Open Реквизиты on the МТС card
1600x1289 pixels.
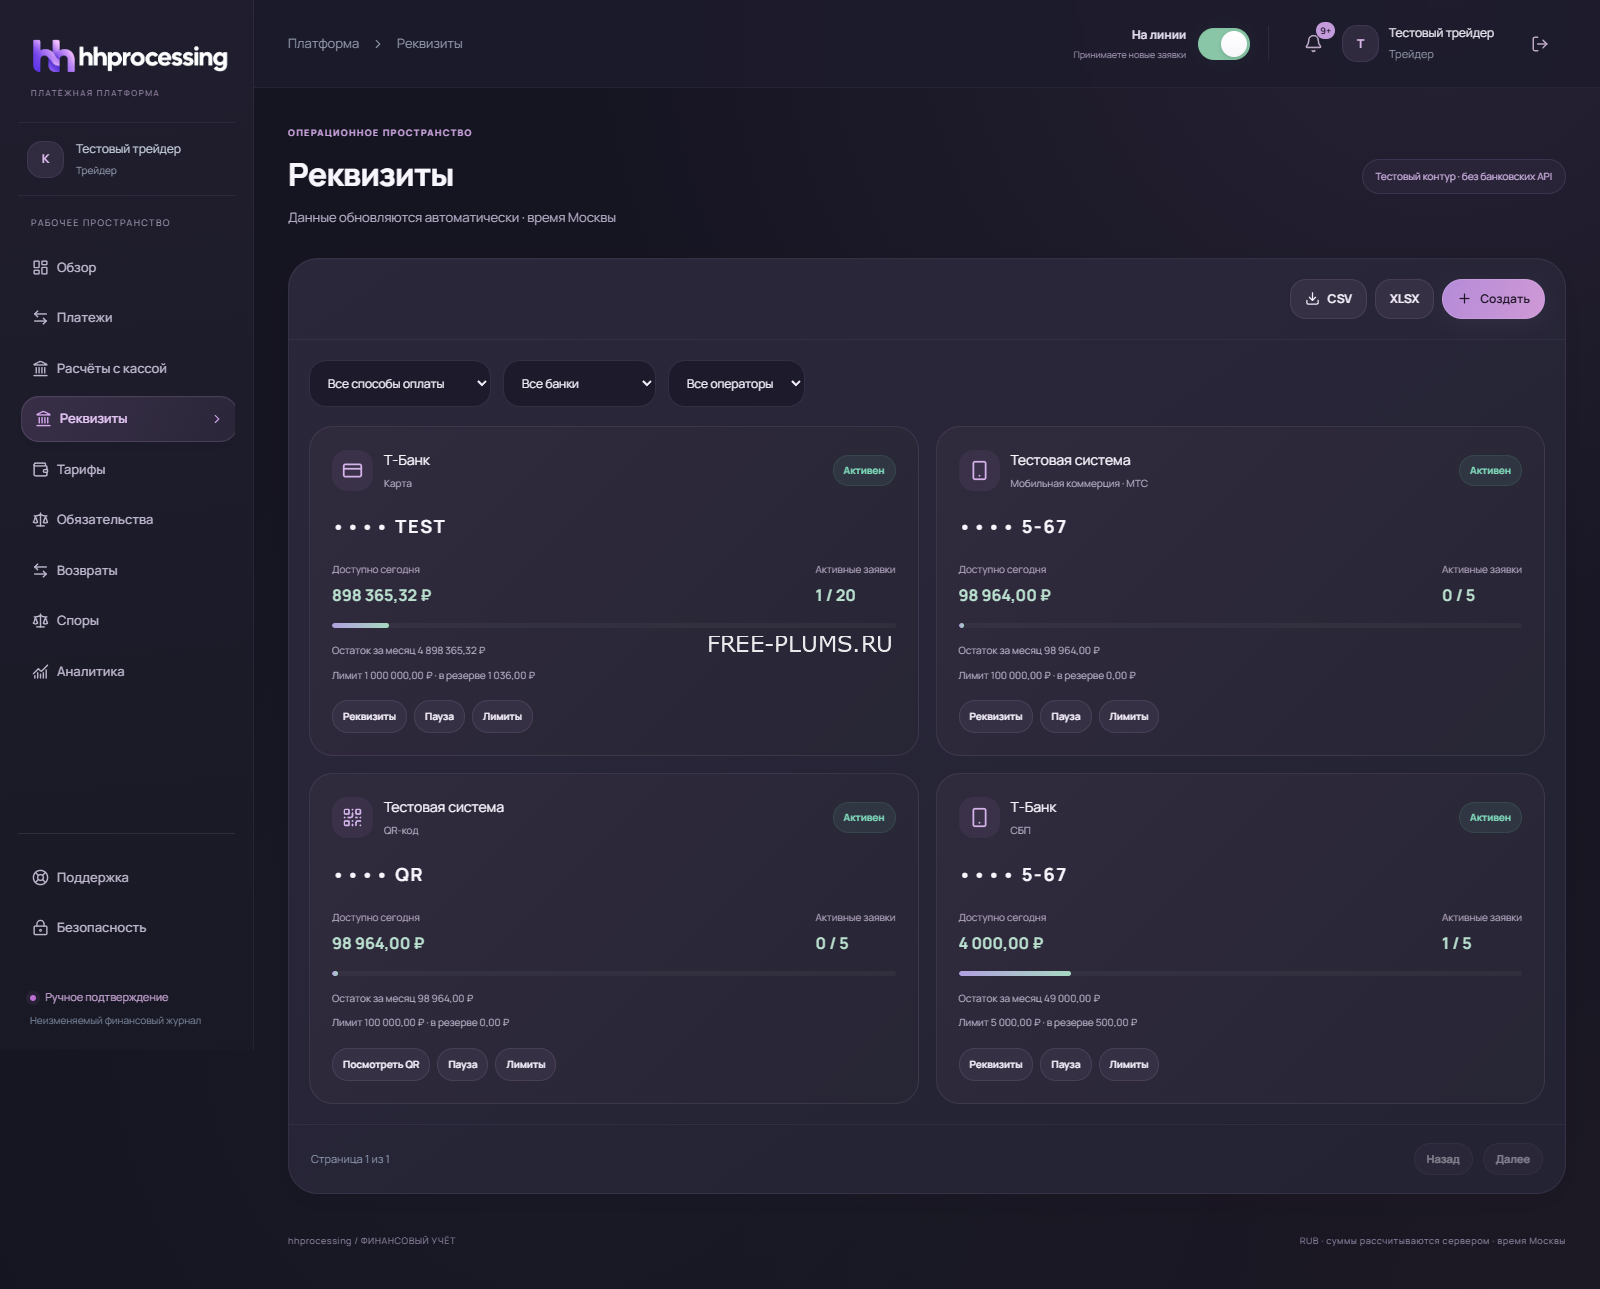click(x=996, y=717)
